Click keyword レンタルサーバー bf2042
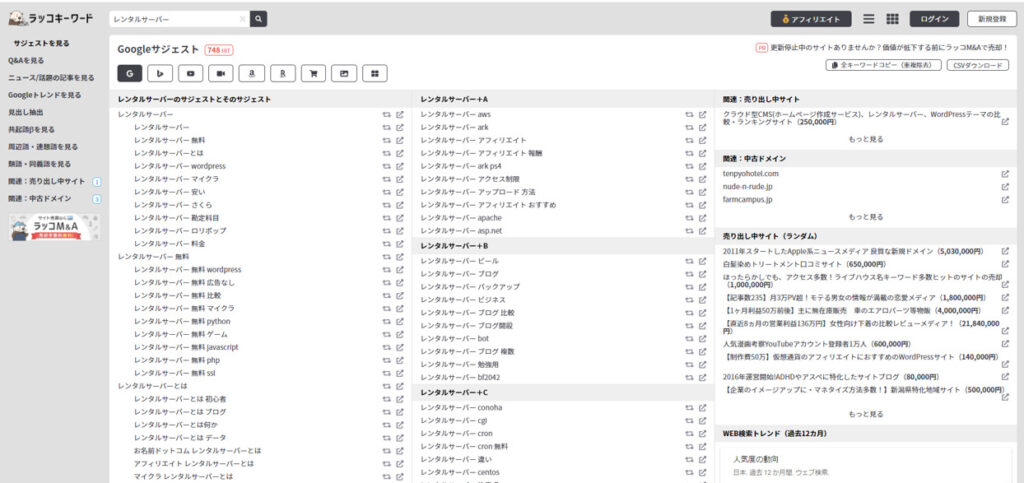1024x483 pixels. pos(460,377)
